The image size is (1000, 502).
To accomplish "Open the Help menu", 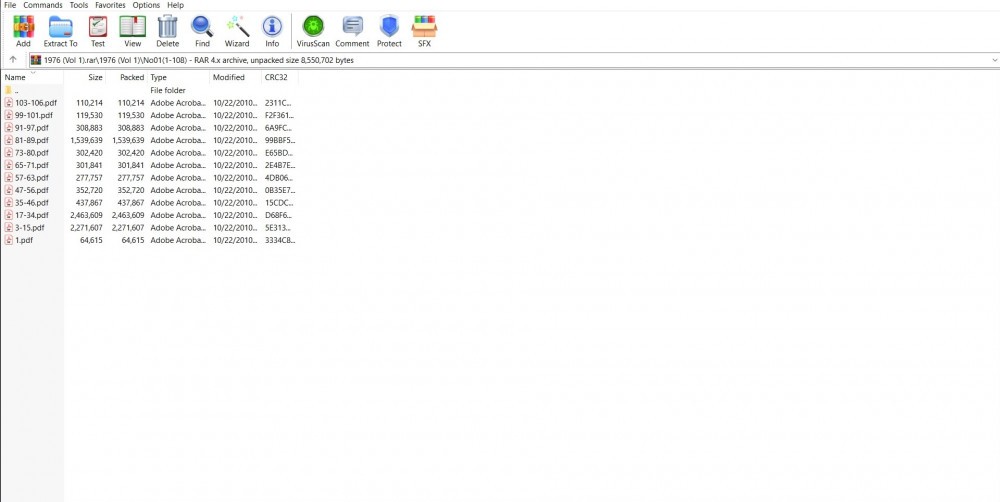I will [175, 5].
